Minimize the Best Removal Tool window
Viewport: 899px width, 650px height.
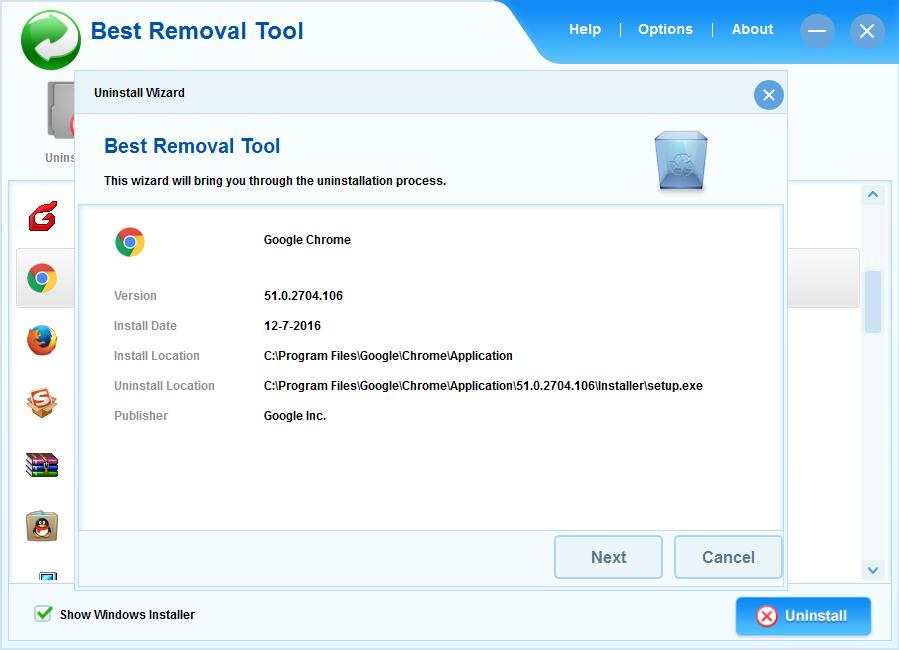(x=816, y=31)
